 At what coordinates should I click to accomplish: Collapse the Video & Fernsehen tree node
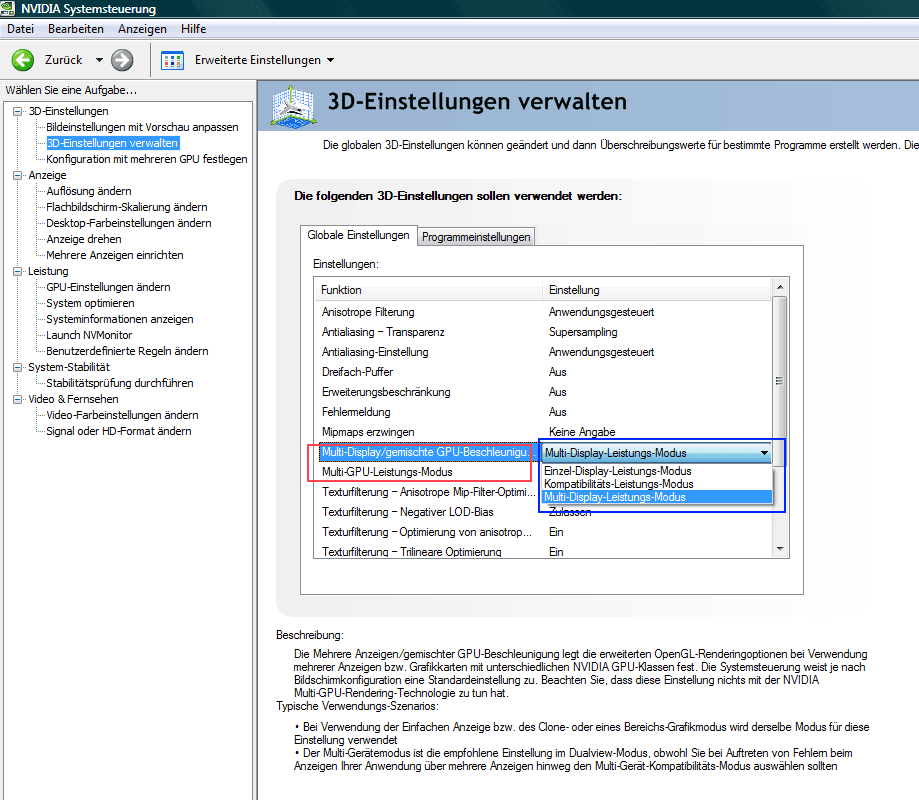(18, 399)
